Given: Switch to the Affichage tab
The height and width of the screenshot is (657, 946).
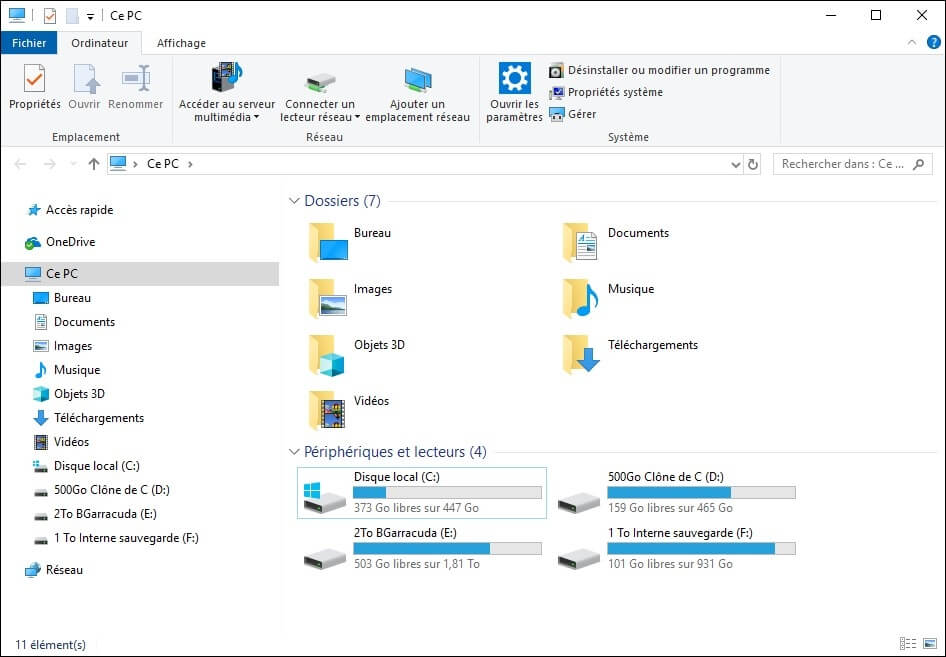Looking at the screenshot, I should pyautogui.click(x=180, y=43).
